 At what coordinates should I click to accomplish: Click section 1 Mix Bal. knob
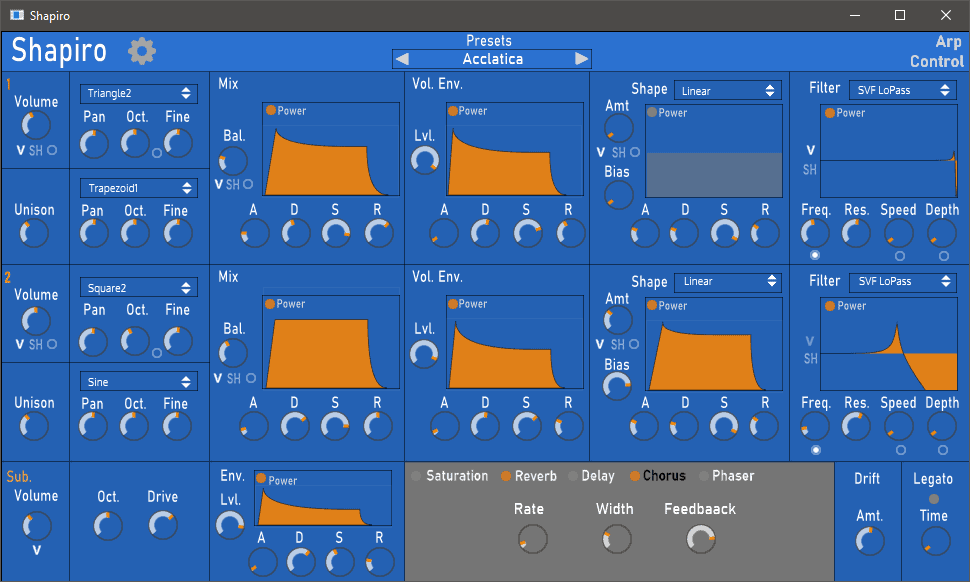[233, 161]
